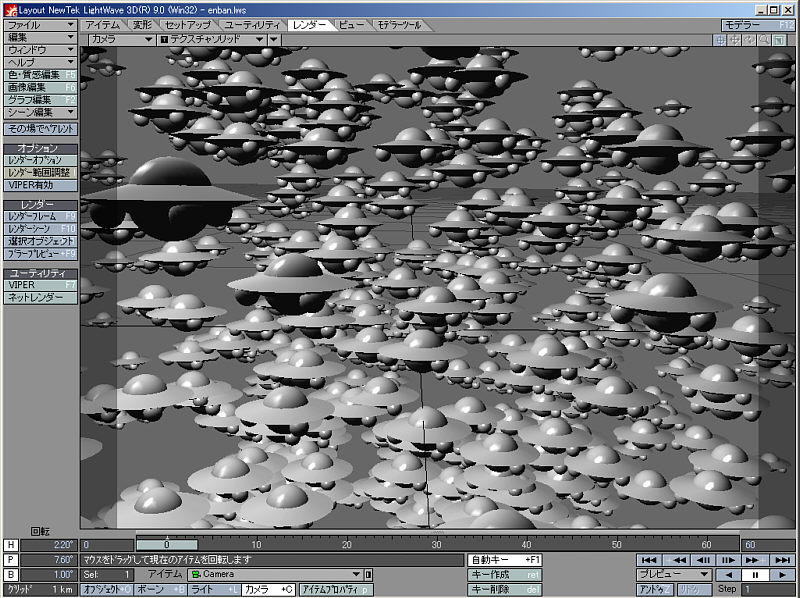Click the viewport center/crosshair icon

coord(720,40)
